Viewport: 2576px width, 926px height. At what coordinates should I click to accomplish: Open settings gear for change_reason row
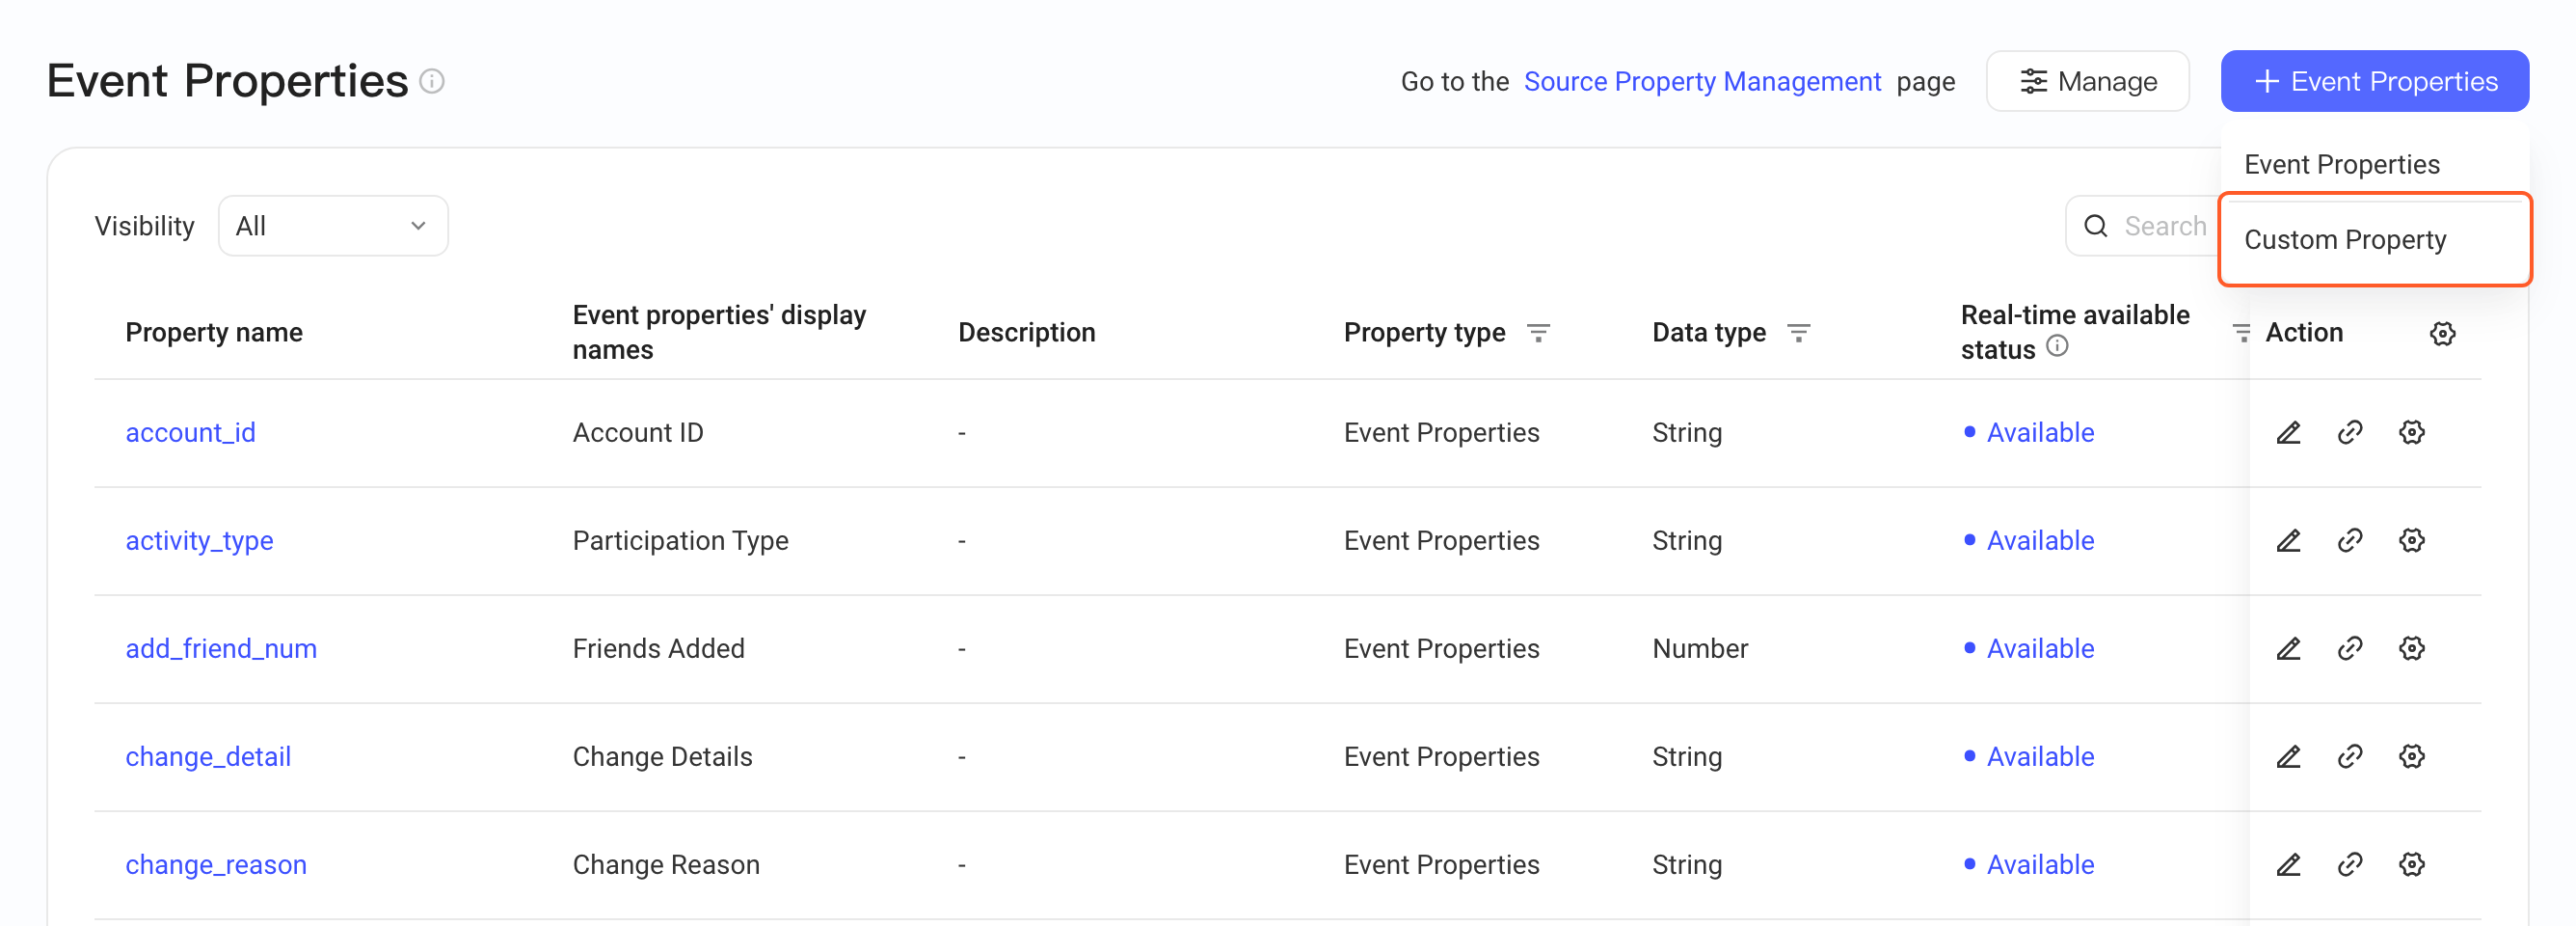(2411, 864)
